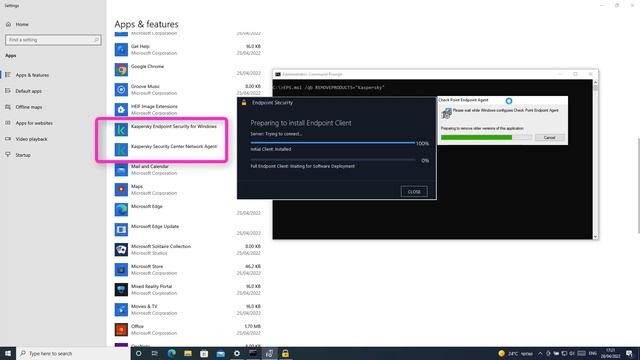Select the Mixed Reality Portal icon
The height and width of the screenshot is (360, 640).
121,289
